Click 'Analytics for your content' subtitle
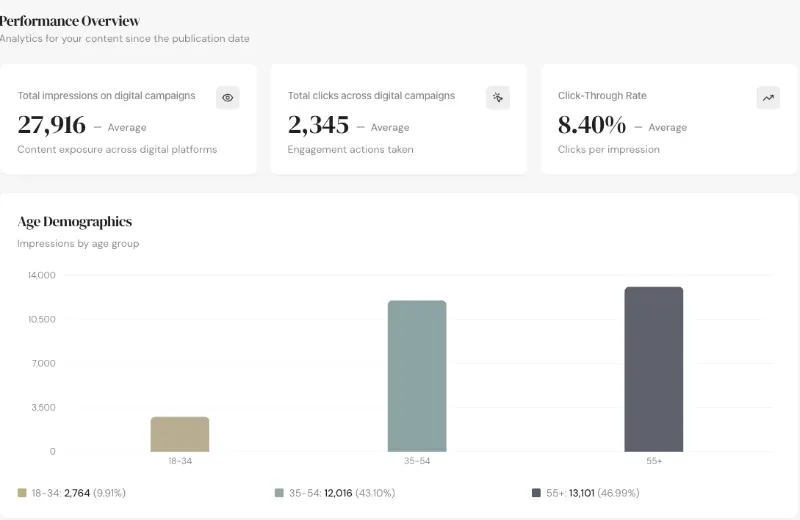 (124, 39)
